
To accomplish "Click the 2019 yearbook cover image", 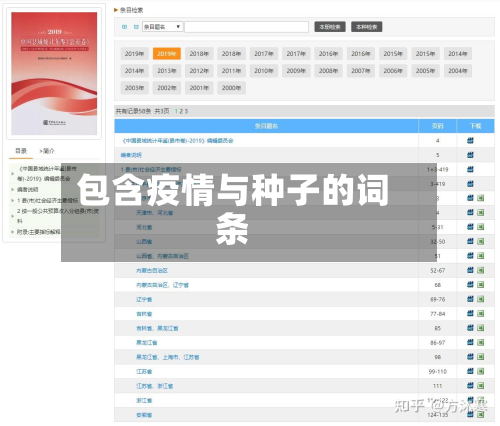I will pyautogui.click(x=54, y=73).
